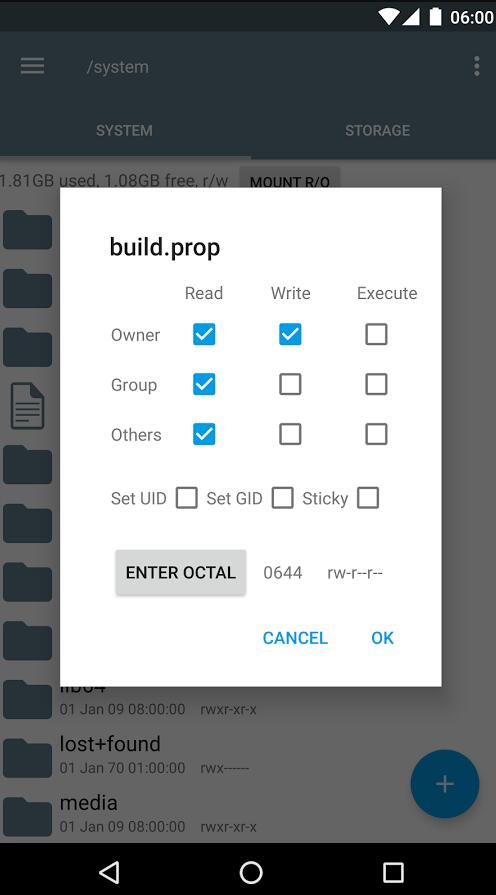Enable Others Write permission
Viewport: 496px width, 895px height.
(x=290, y=434)
